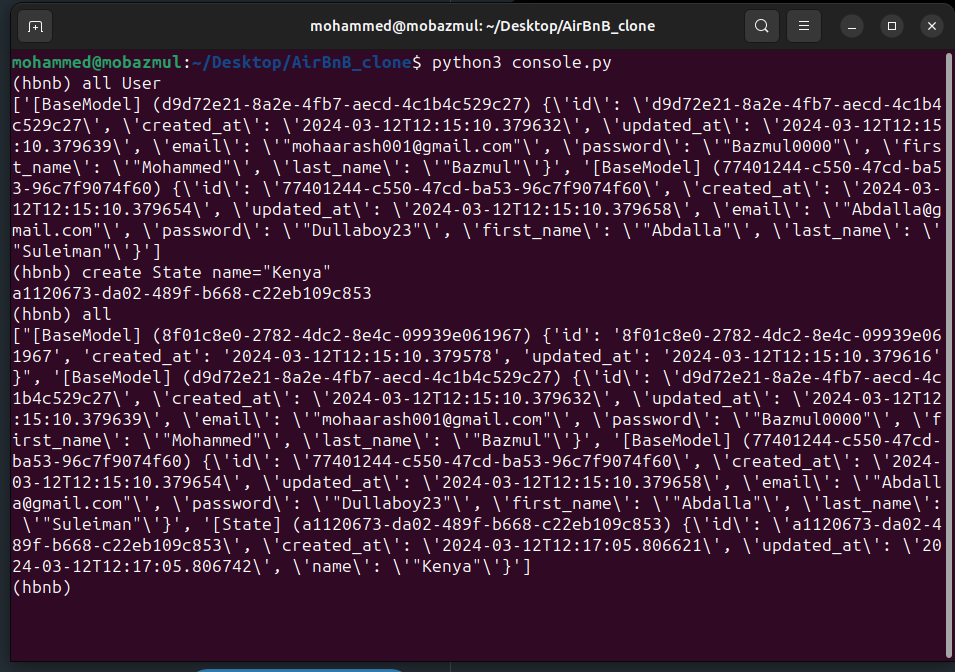This screenshot has width=955, height=672.
Task: Click the "Kenya" value on the last output line
Action: click(446, 567)
